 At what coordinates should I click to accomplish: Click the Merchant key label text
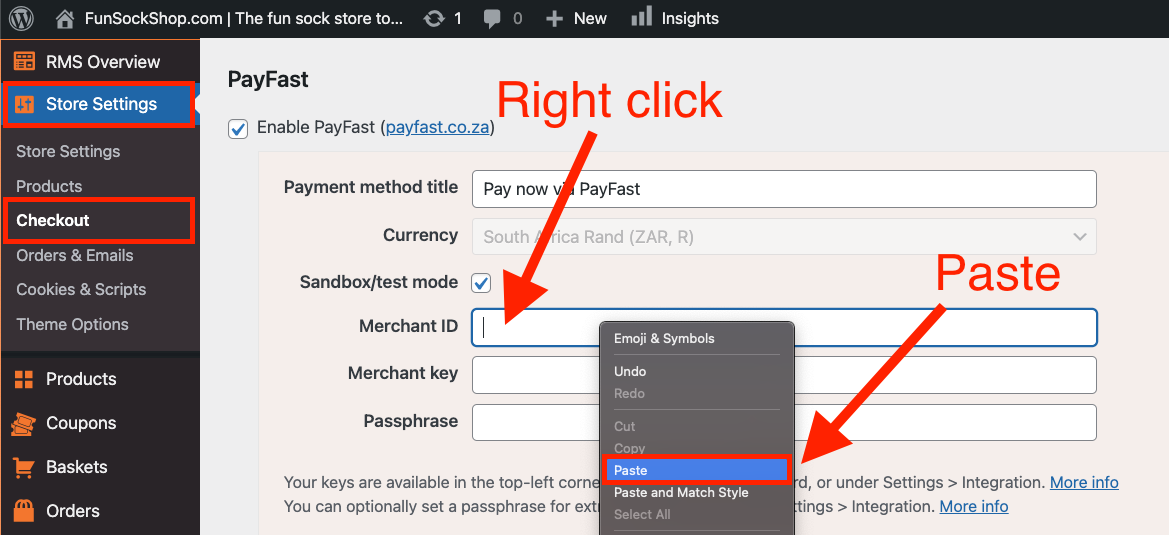pos(403,373)
